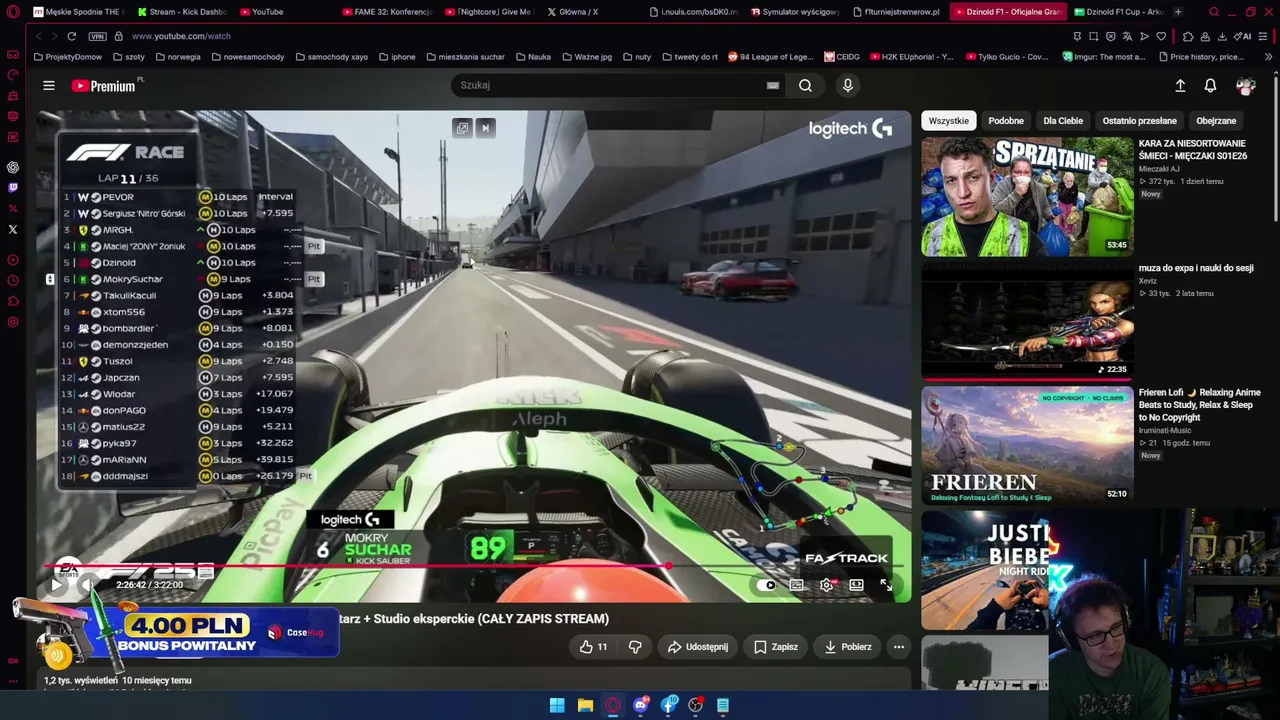Open Windows Start menu
The width and height of the screenshot is (1280, 720).
557,705
